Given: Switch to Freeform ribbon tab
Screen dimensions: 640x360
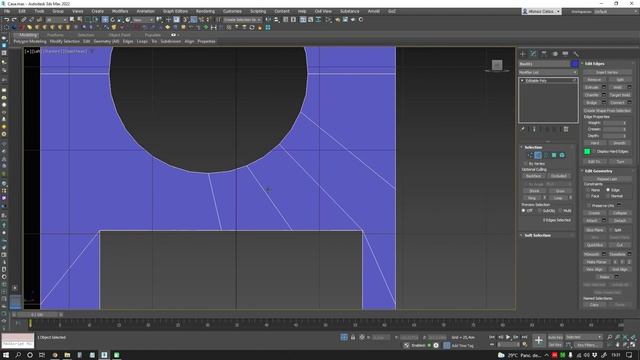Looking at the screenshot, I should pyautogui.click(x=55, y=35).
